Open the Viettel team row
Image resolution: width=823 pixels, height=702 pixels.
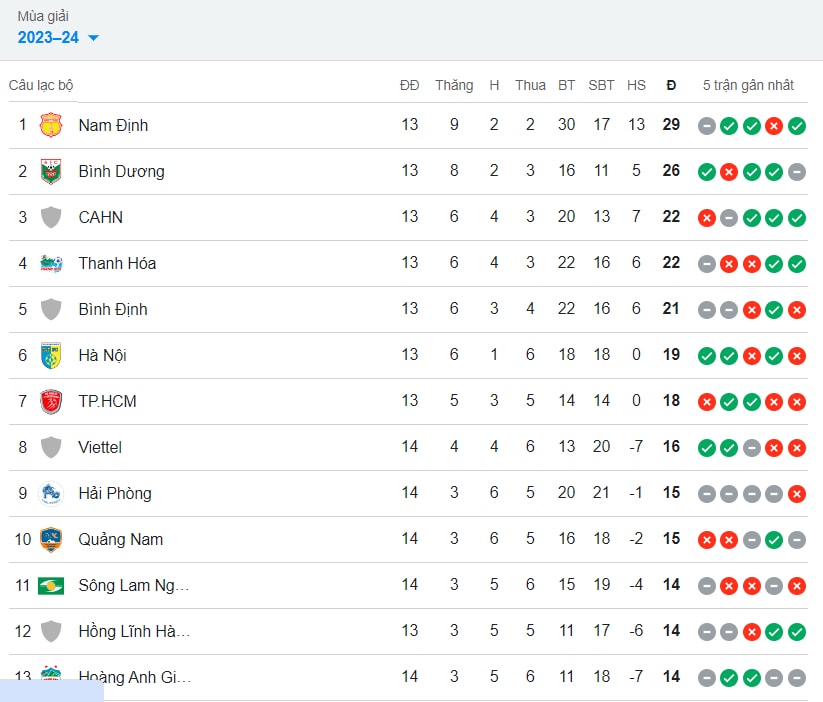408,447
